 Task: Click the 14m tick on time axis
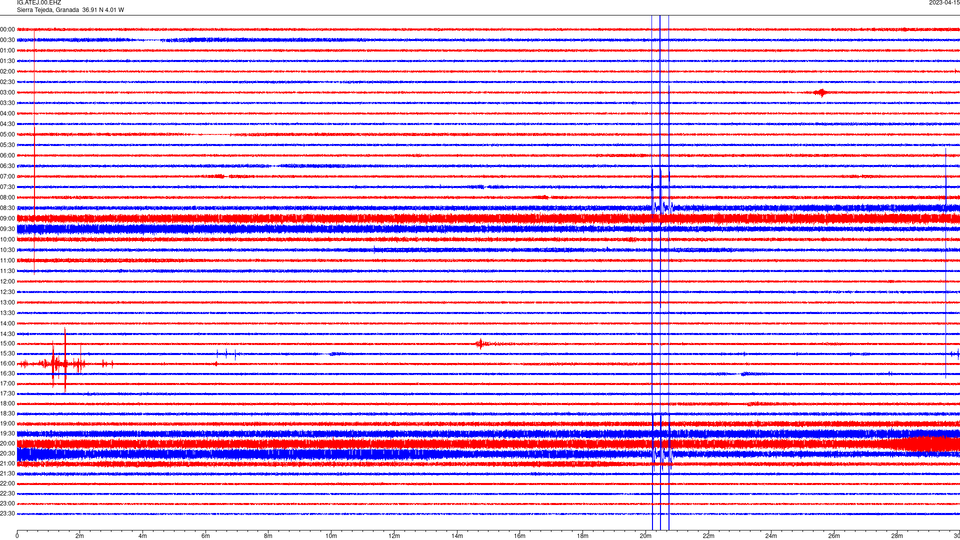457,536
